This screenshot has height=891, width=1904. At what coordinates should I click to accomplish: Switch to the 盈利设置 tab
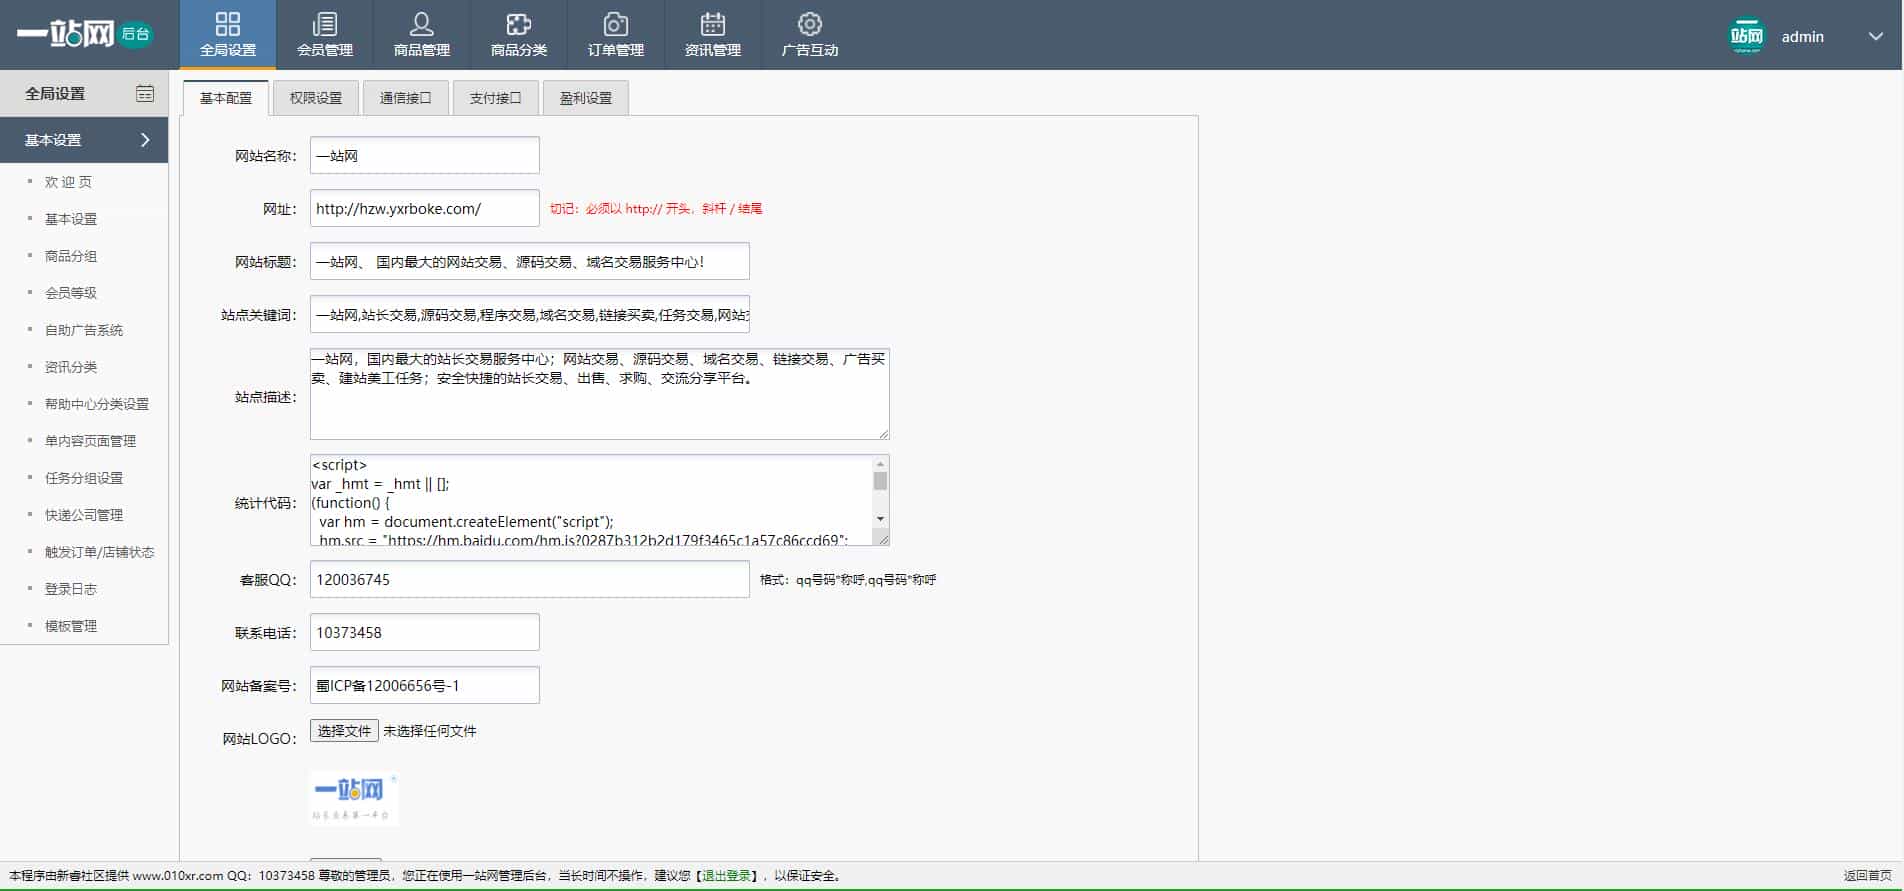586,98
